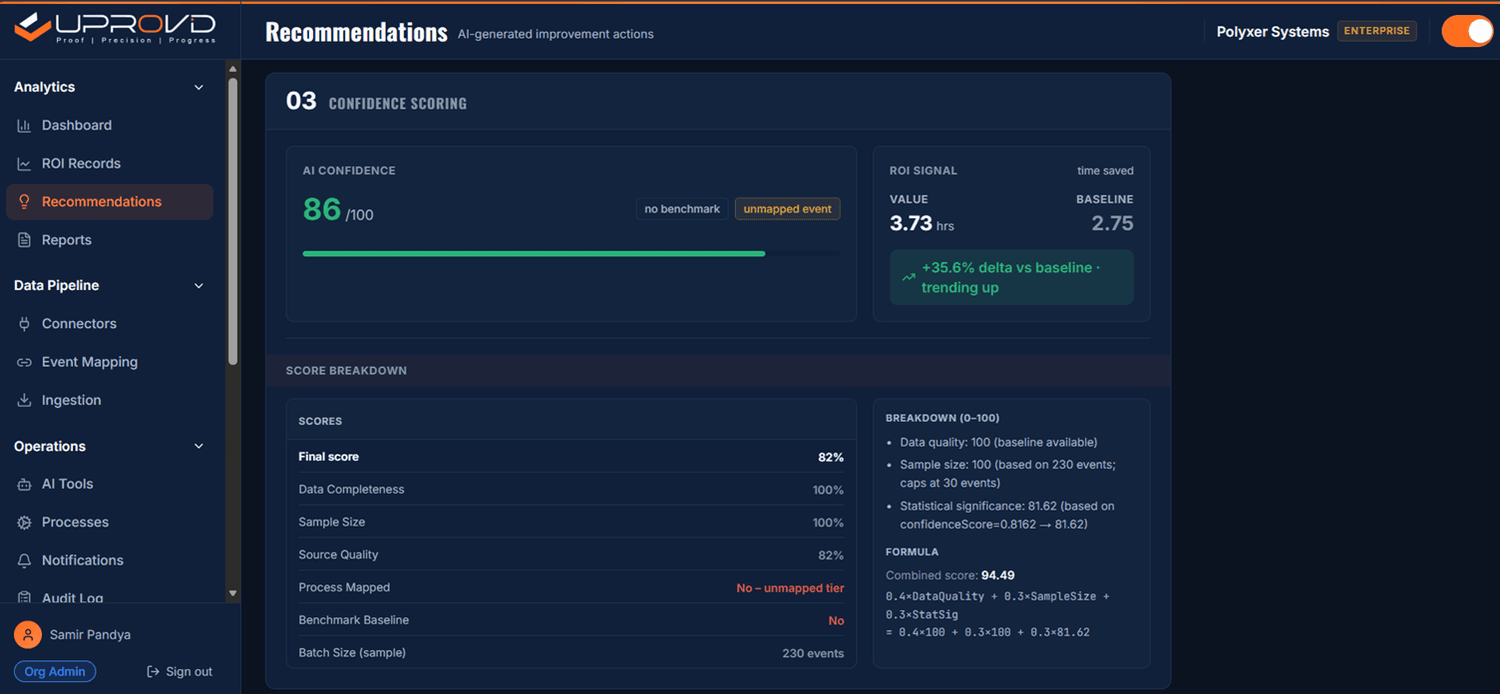Click the ENTERPRISE plan badge
The image size is (1500, 694).
point(1377,31)
